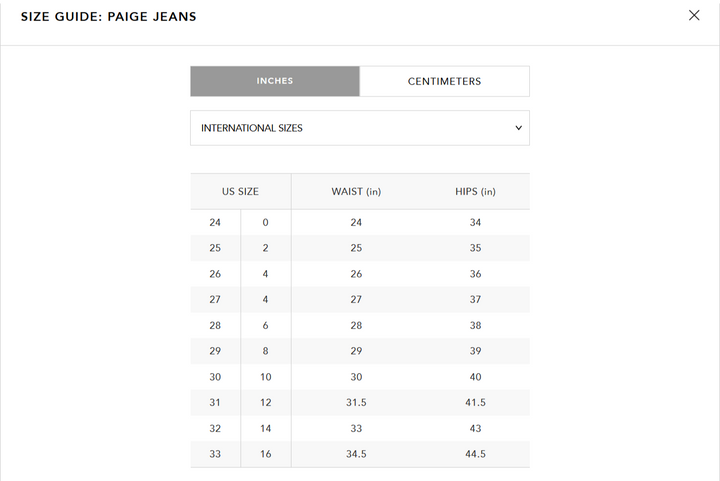Select the US size 0 cell
The image size is (720, 481).
(x=265, y=222)
